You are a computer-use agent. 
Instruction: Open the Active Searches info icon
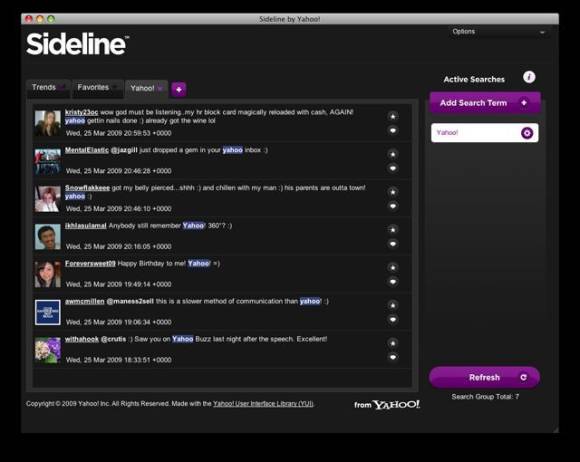pos(529,77)
